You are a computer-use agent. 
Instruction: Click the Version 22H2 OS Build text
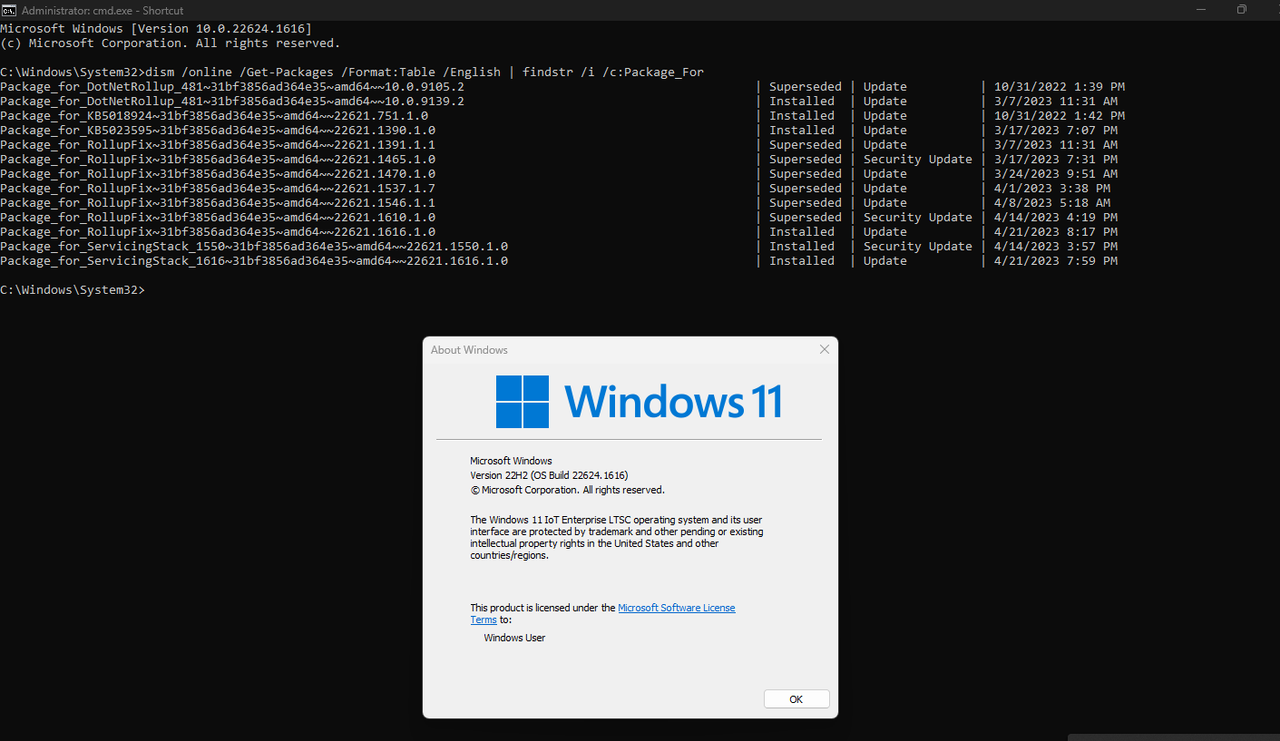tap(549, 475)
